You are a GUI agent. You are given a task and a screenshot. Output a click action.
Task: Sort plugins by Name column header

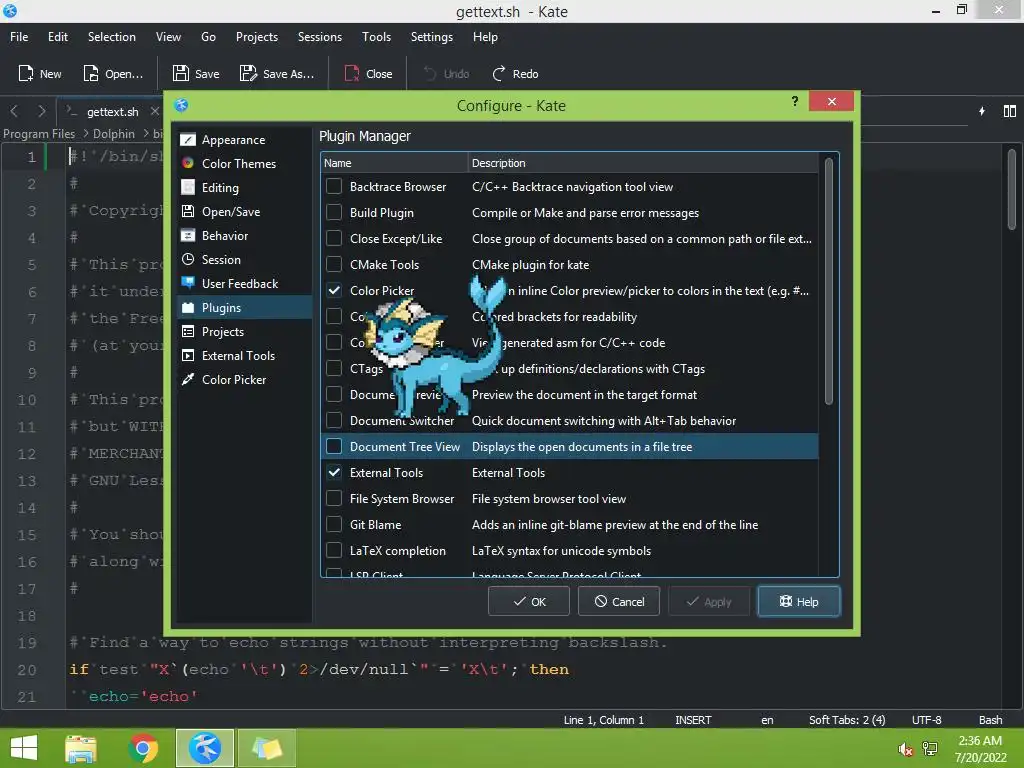click(x=394, y=163)
